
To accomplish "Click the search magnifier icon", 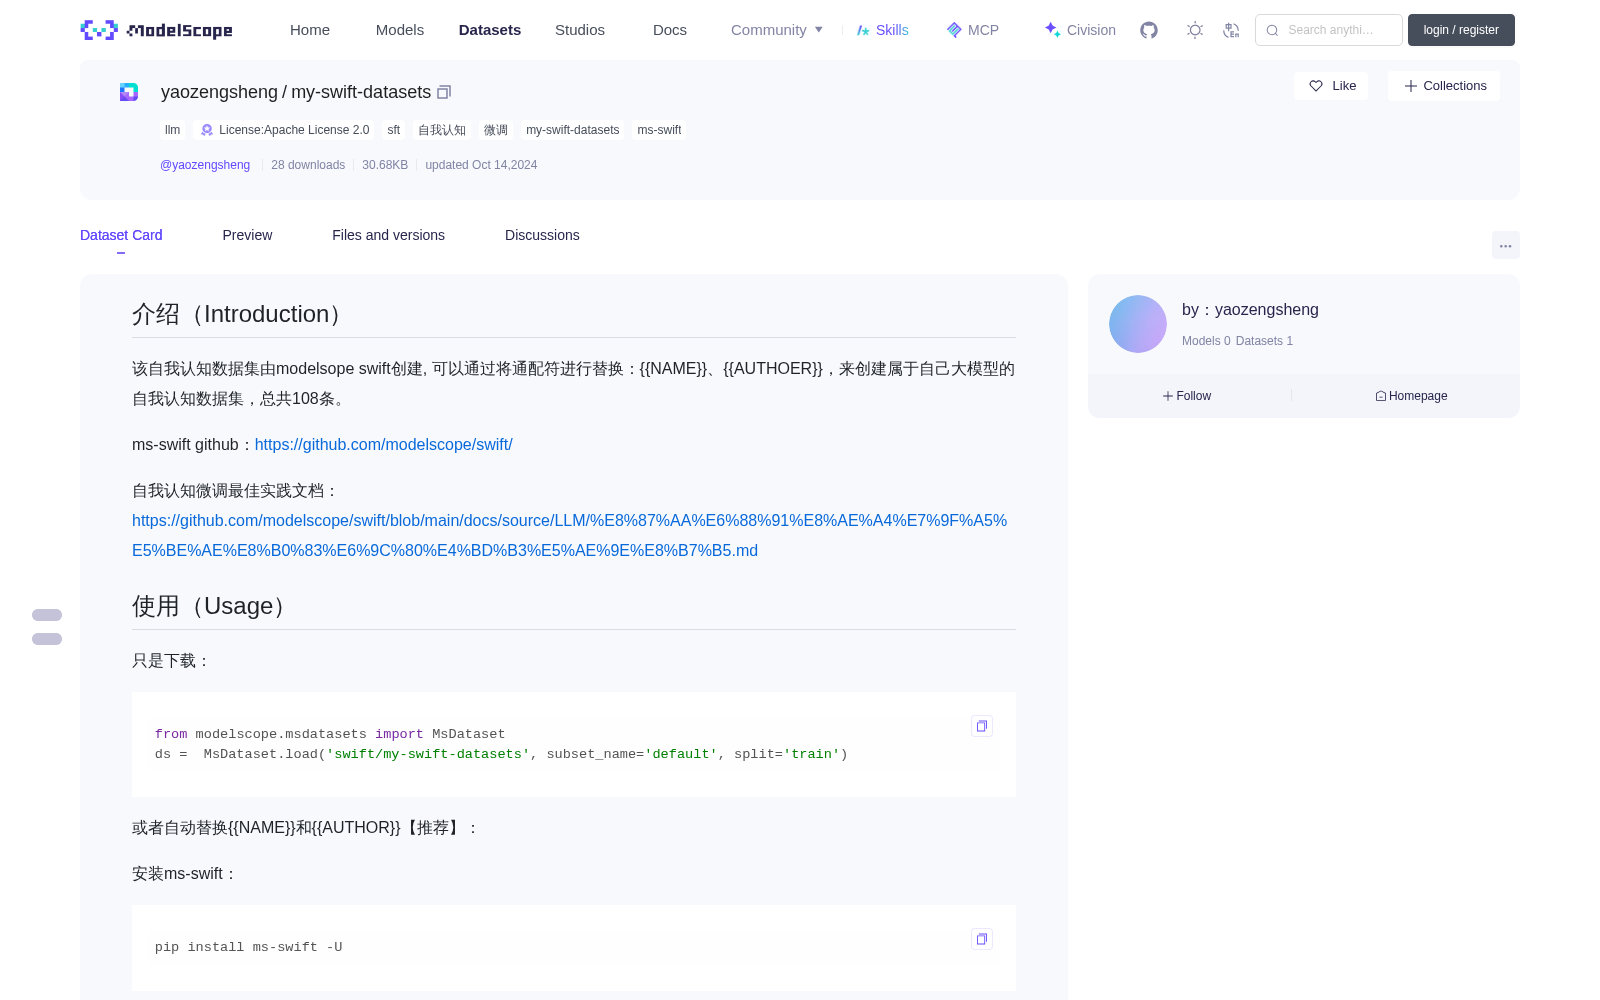I will click(x=1272, y=30).
